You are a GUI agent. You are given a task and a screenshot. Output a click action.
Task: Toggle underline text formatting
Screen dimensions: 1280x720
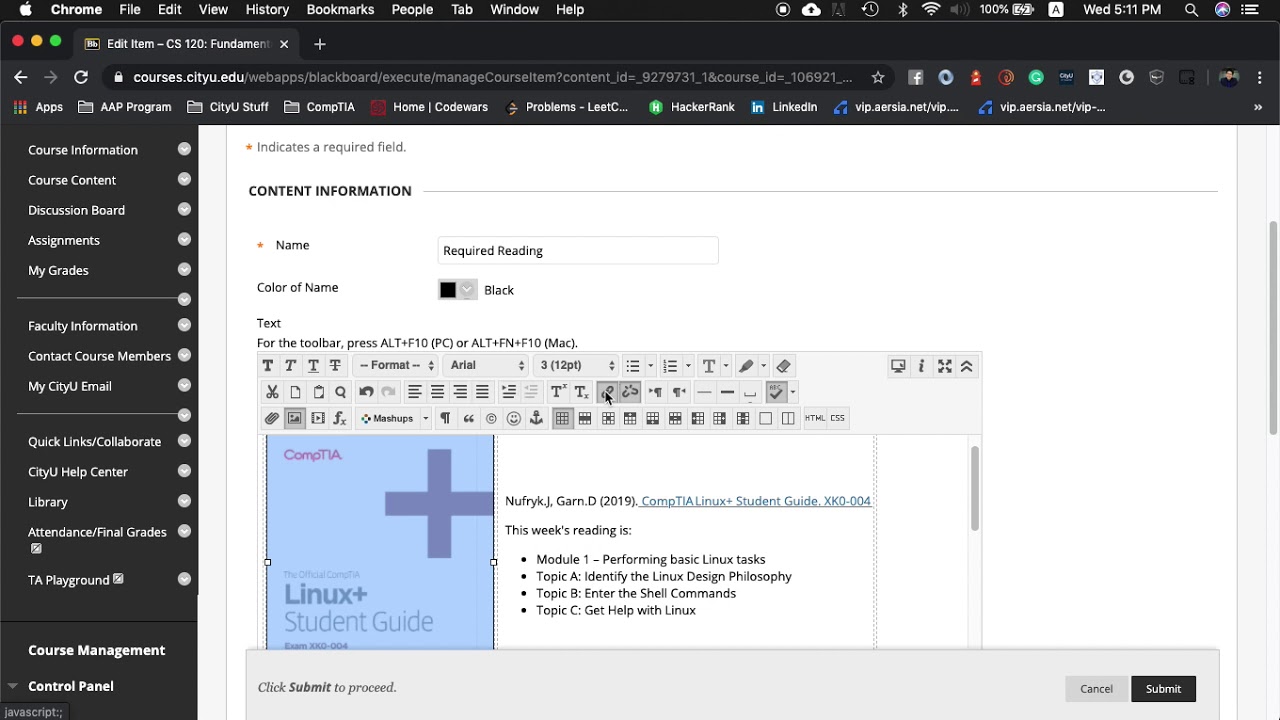313,366
